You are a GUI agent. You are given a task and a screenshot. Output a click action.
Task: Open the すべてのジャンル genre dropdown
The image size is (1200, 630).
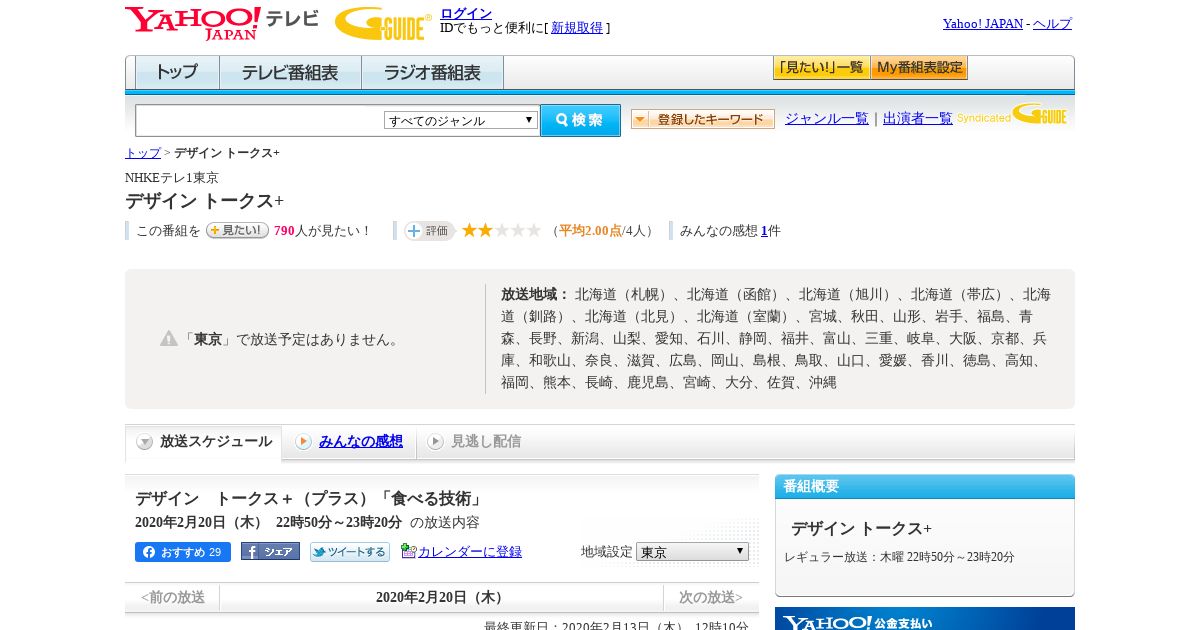click(x=461, y=120)
